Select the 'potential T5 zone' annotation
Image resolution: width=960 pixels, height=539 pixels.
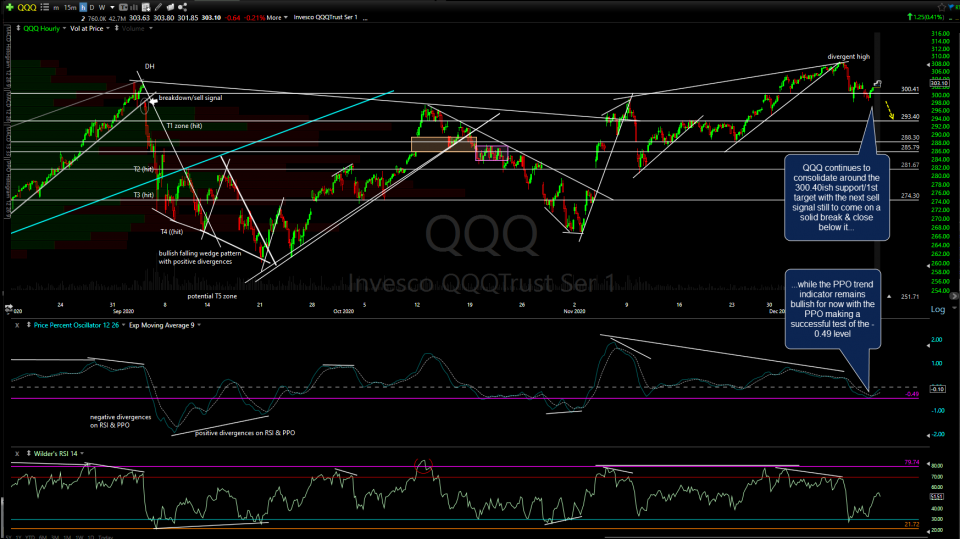pos(212,296)
